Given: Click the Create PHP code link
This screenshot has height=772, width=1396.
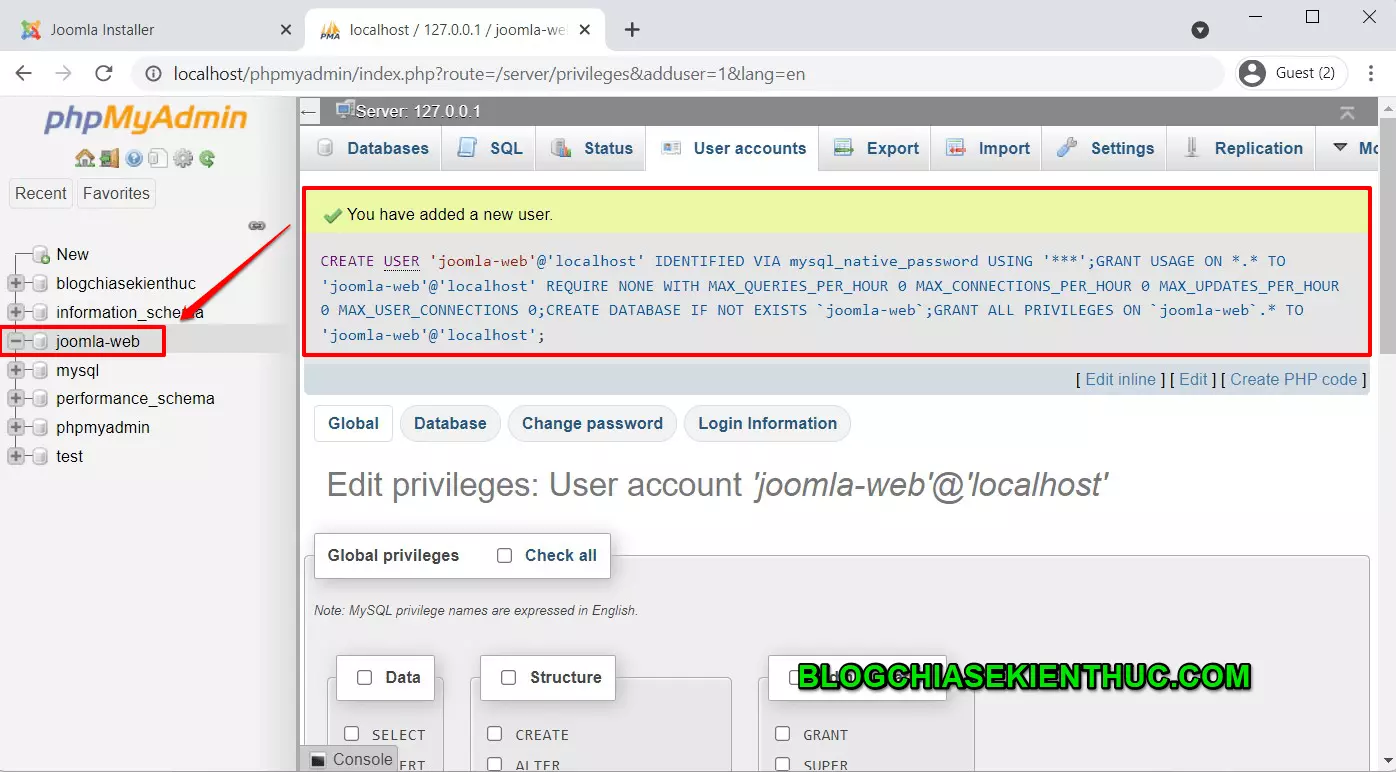Looking at the screenshot, I should pos(1293,379).
